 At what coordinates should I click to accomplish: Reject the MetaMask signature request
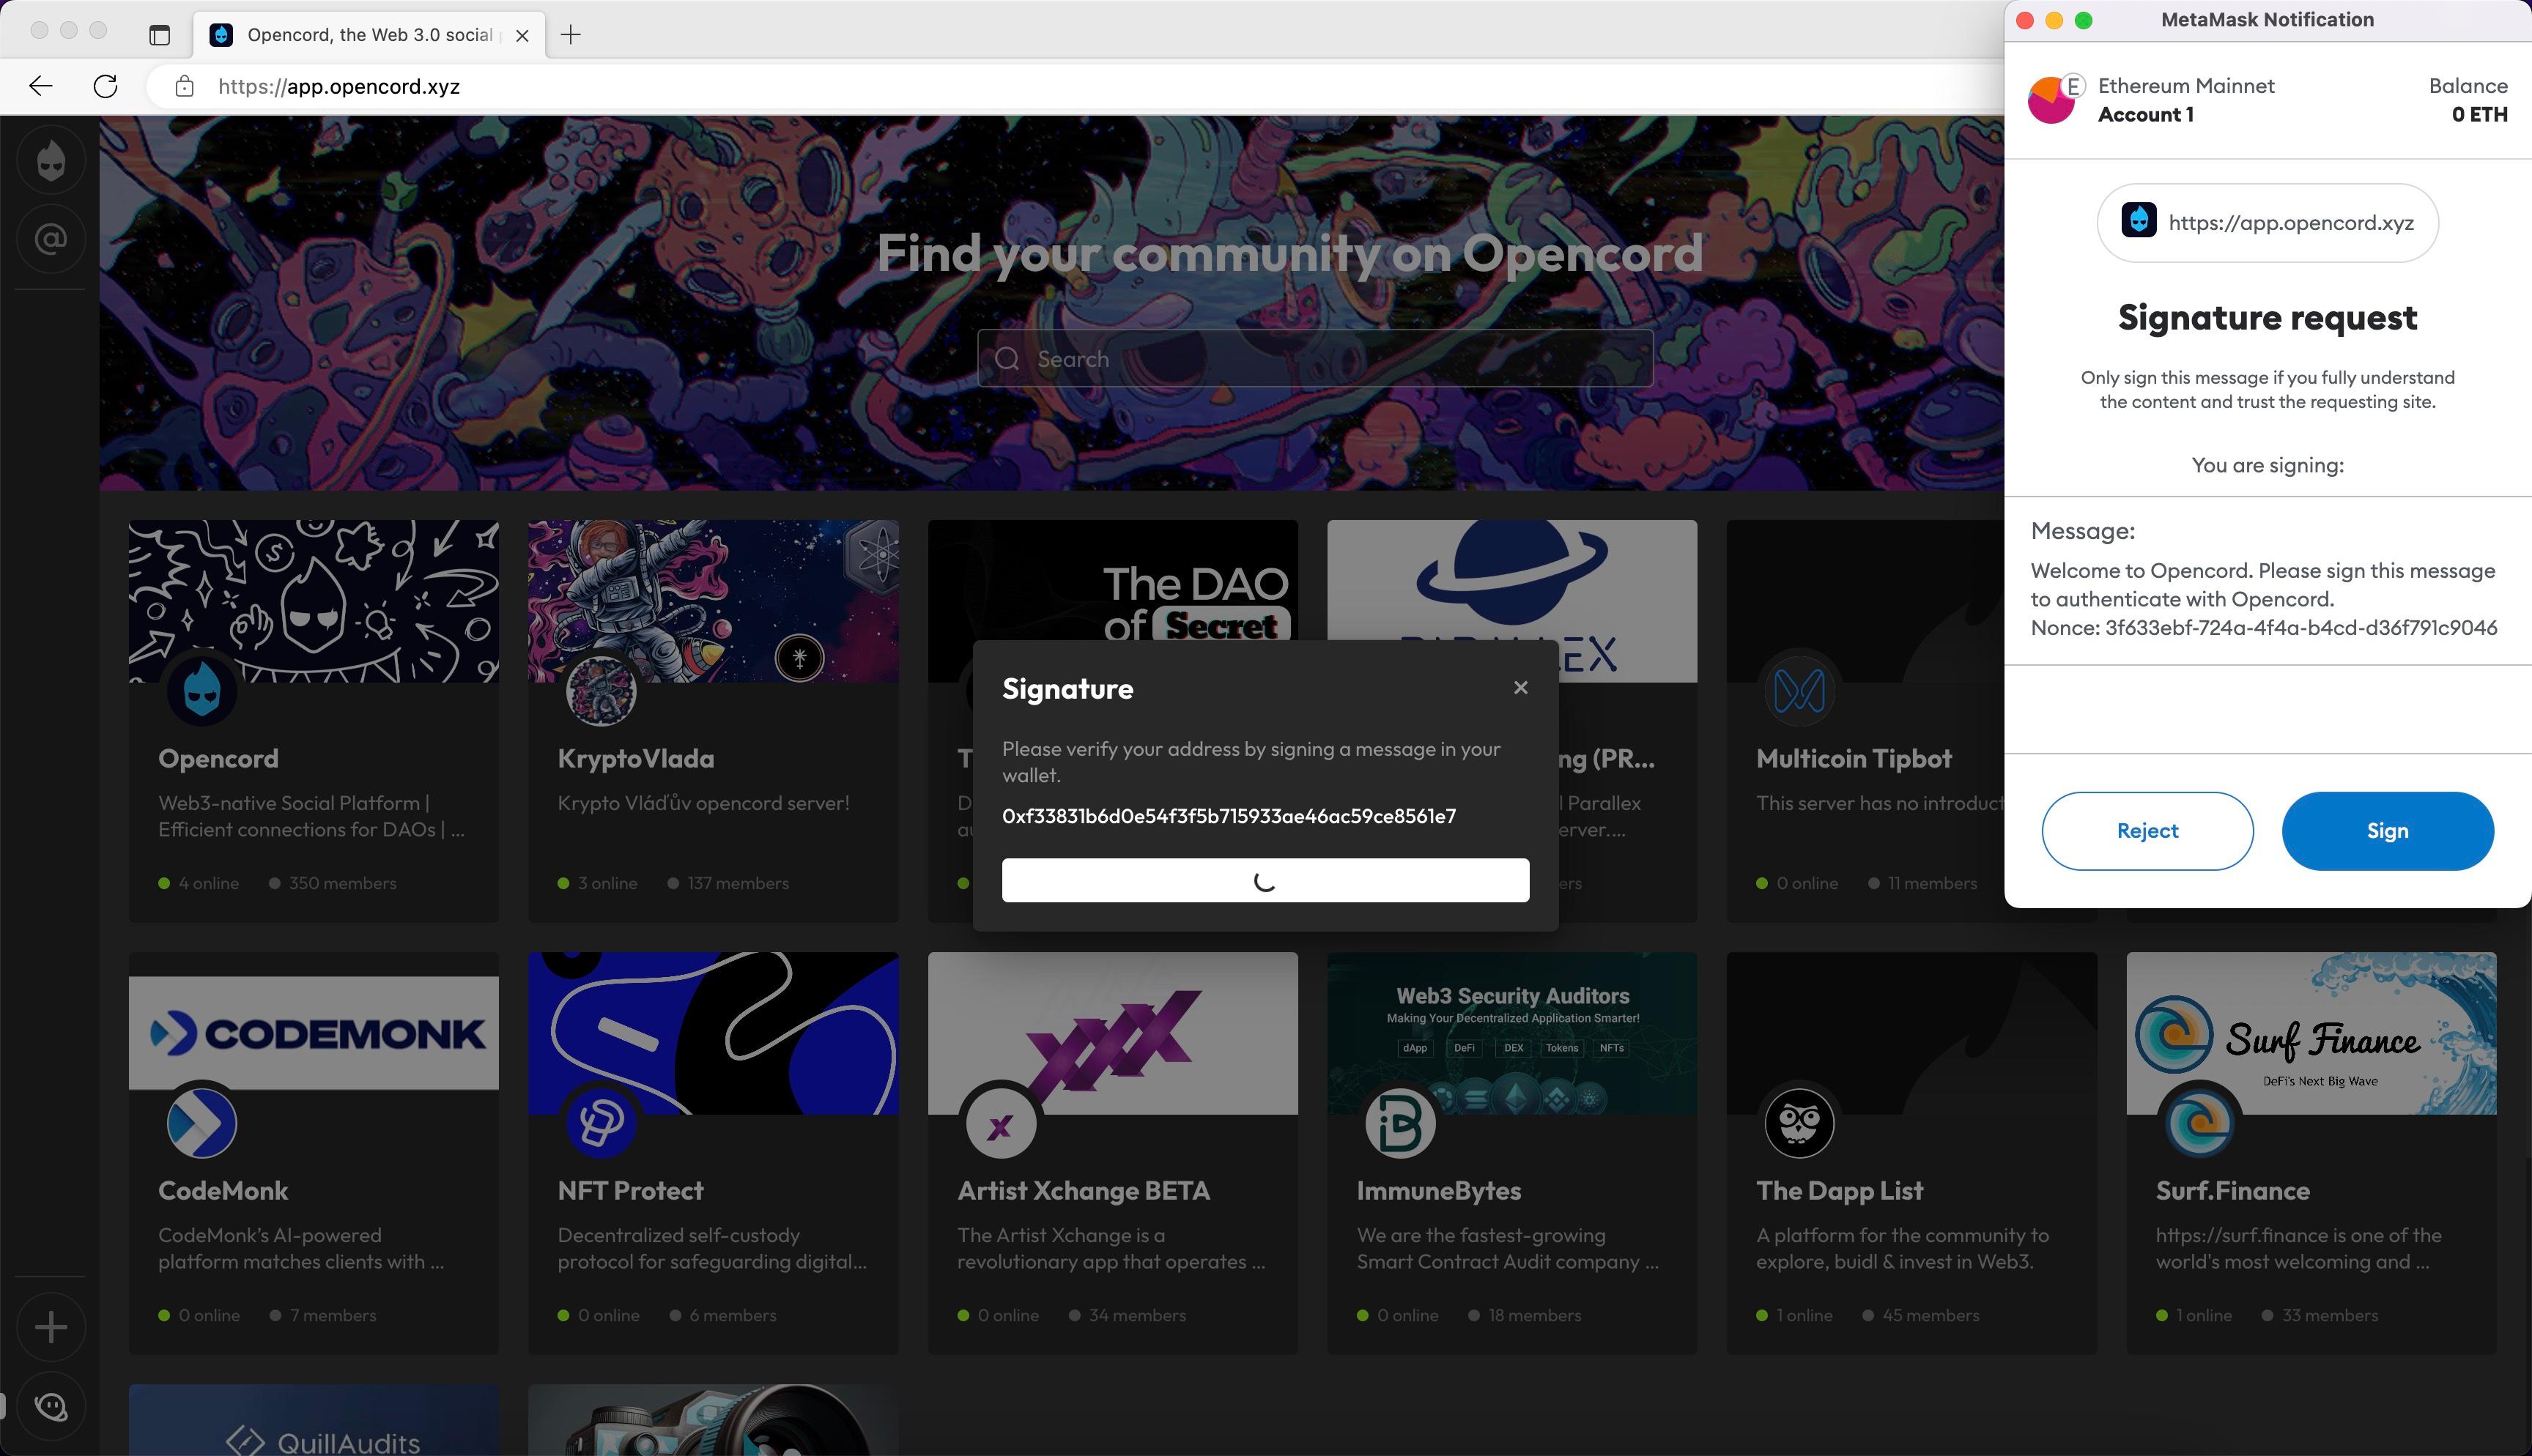tap(2147, 831)
